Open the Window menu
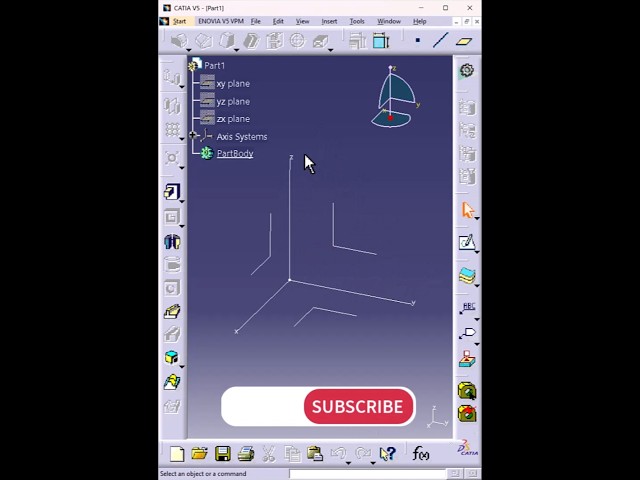This screenshot has height=480, width=640. click(x=389, y=21)
